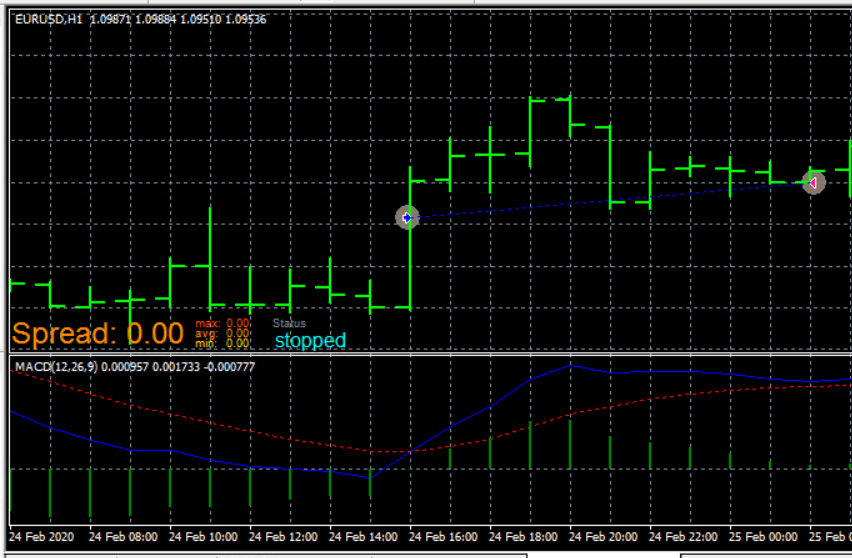Click the '24 Feb 14:00' time axis label
This screenshot has width=852, height=558.
pyautogui.click(x=363, y=537)
